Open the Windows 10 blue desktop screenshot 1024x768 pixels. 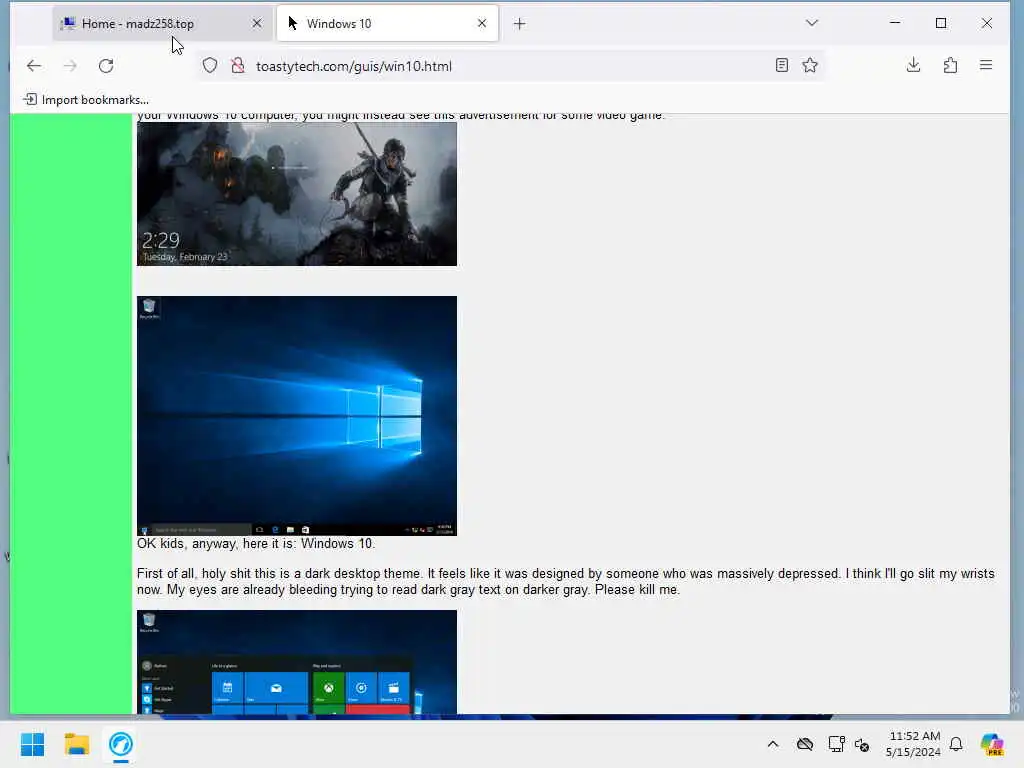click(296, 416)
